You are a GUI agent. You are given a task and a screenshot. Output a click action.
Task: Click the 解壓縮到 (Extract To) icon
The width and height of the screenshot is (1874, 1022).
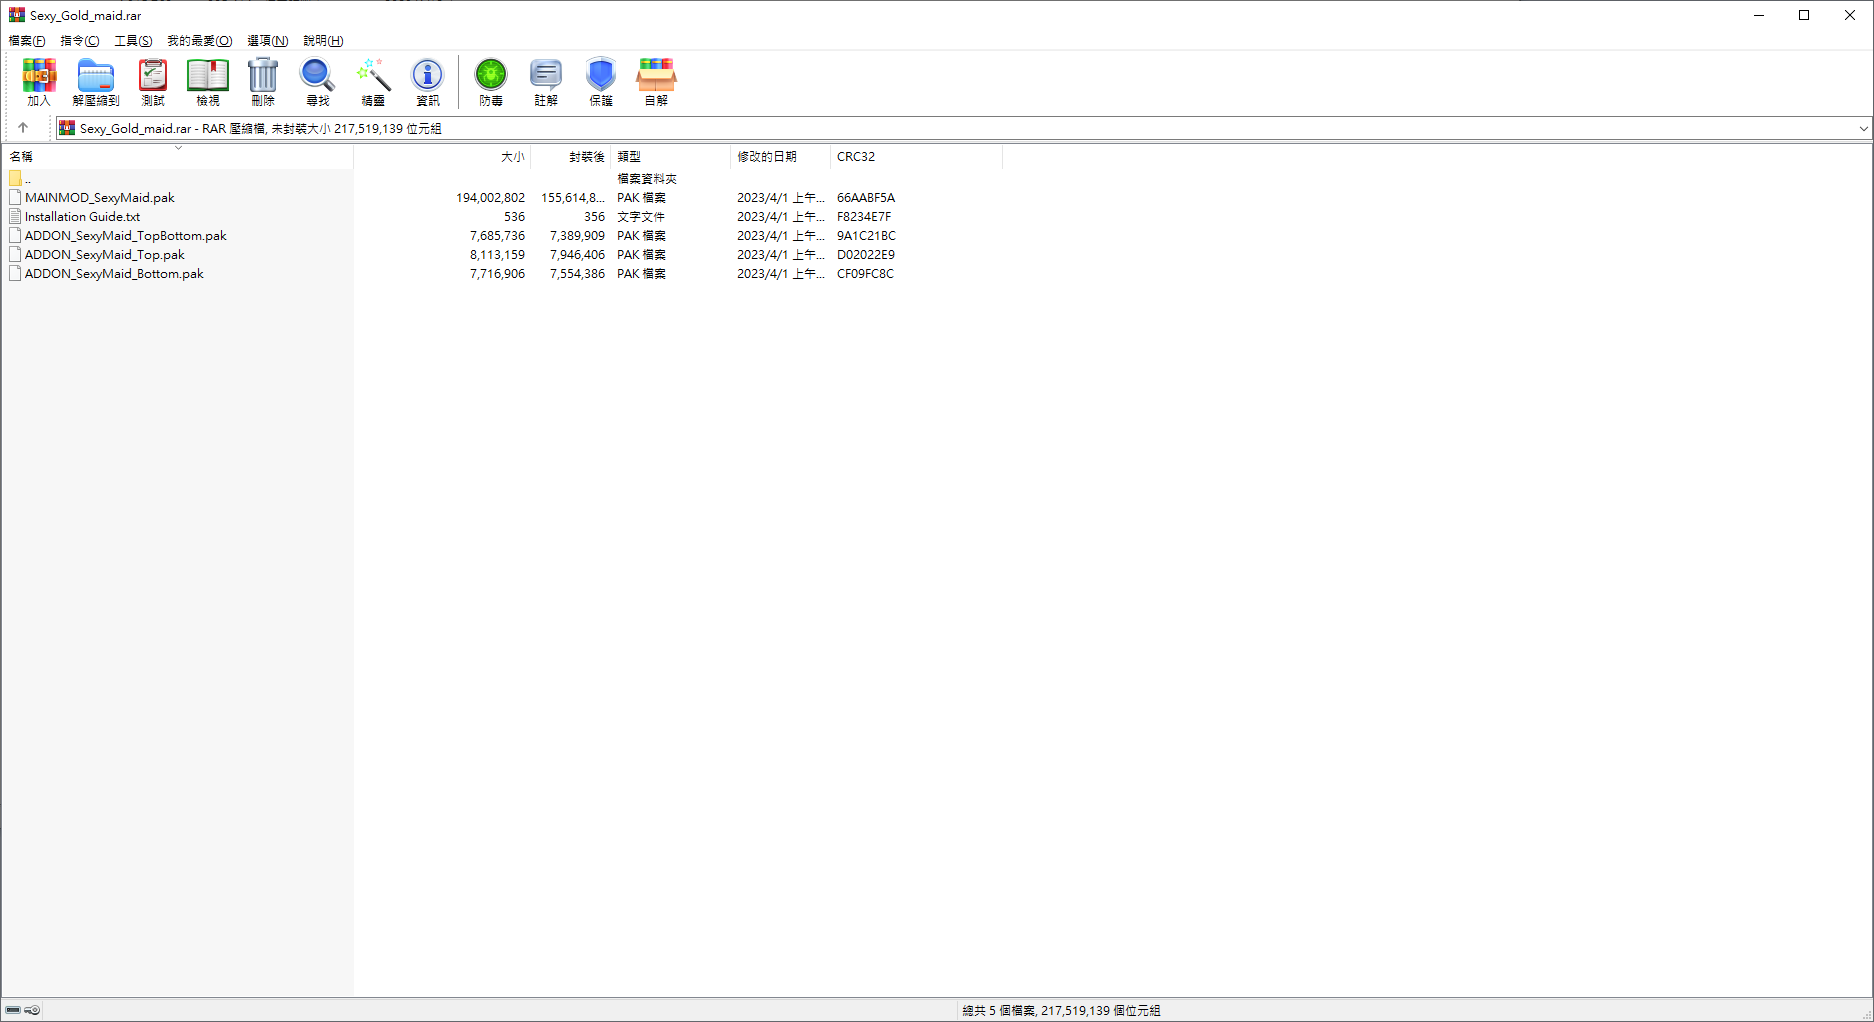click(x=96, y=81)
